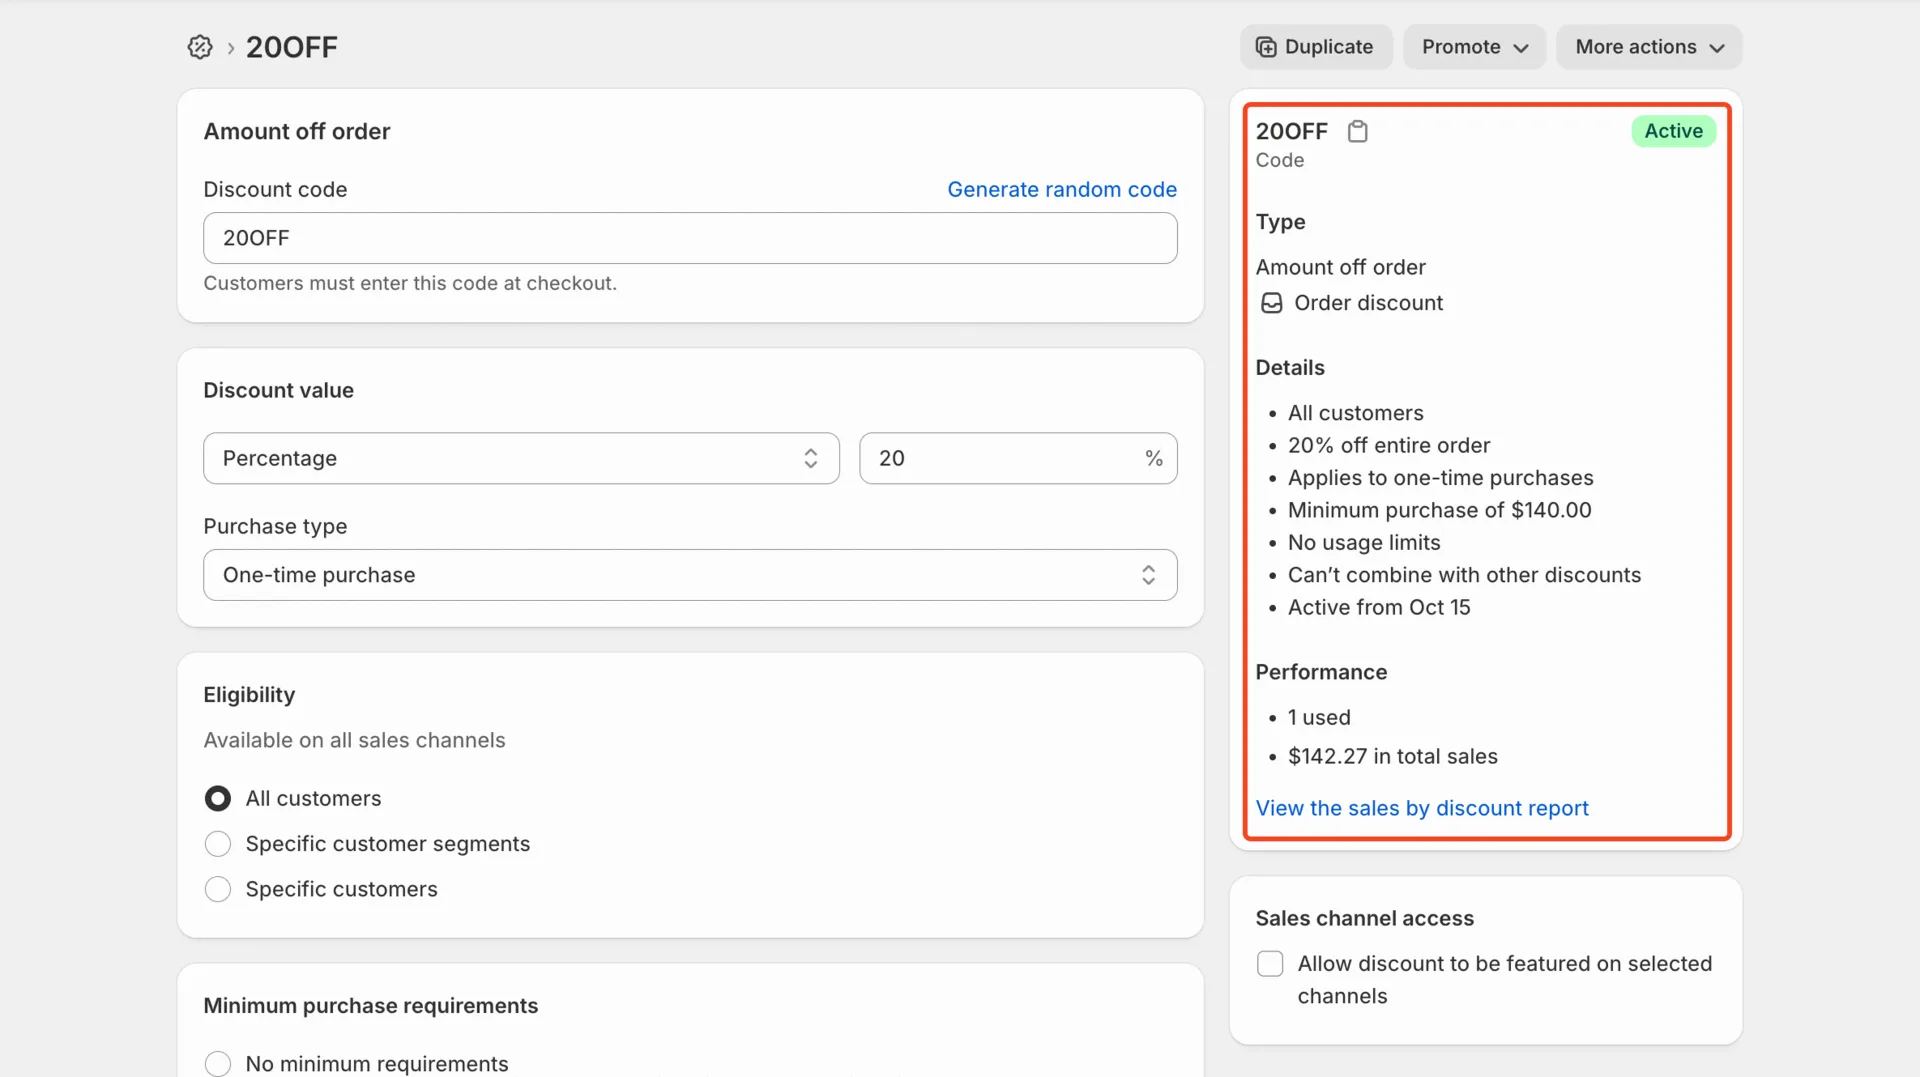Open the Promote dropdown menu
The image size is (1920, 1077).
point(1474,47)
